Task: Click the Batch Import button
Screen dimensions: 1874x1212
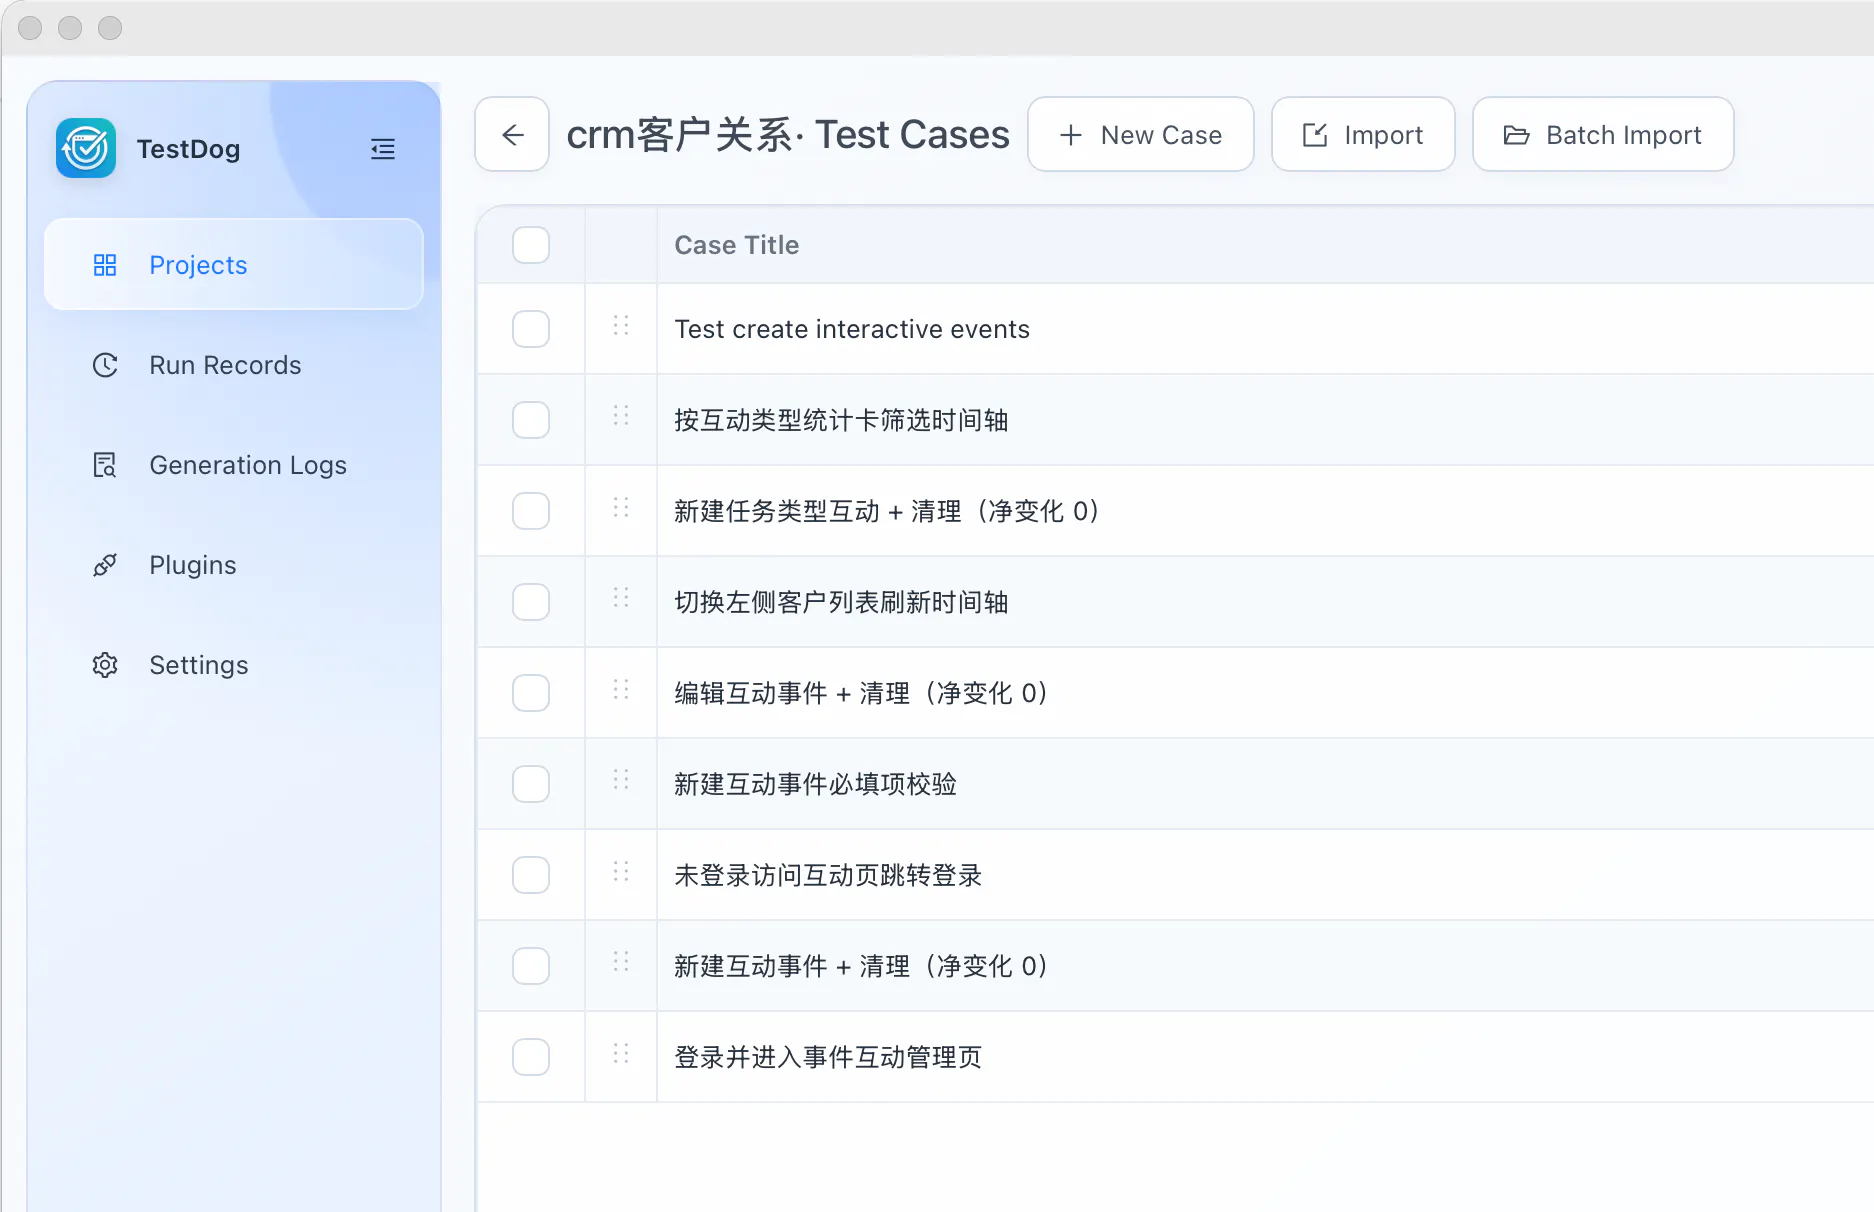Action: click(1603, 134)
